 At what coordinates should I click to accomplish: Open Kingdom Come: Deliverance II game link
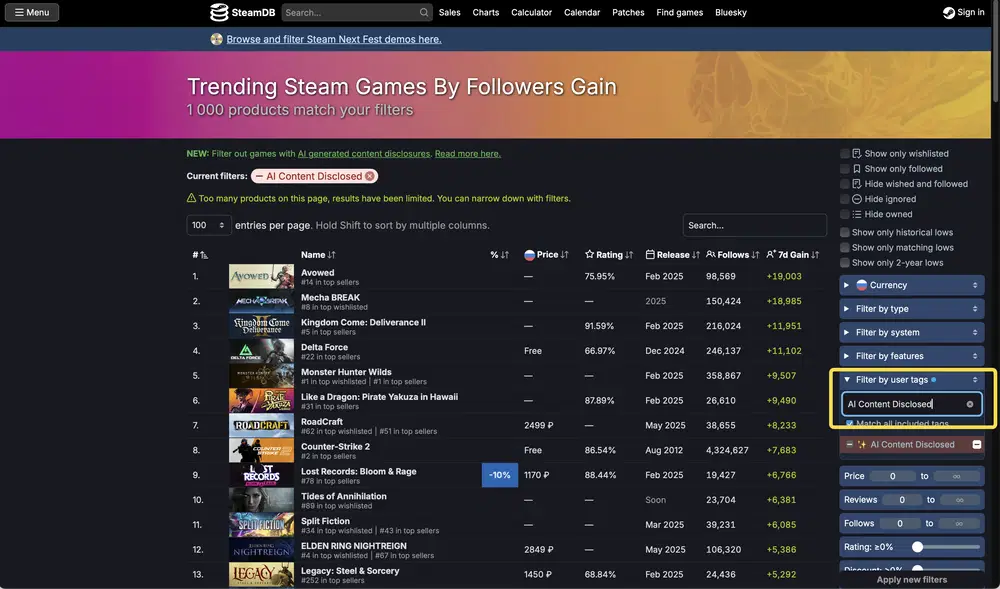[x=364, y=323]
